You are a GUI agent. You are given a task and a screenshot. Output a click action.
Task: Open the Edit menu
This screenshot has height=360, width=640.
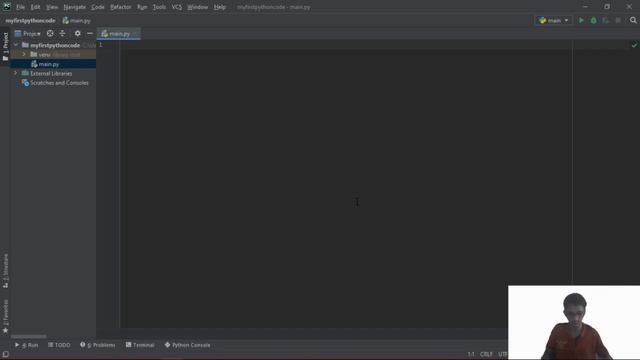click(x=36, y=7)
